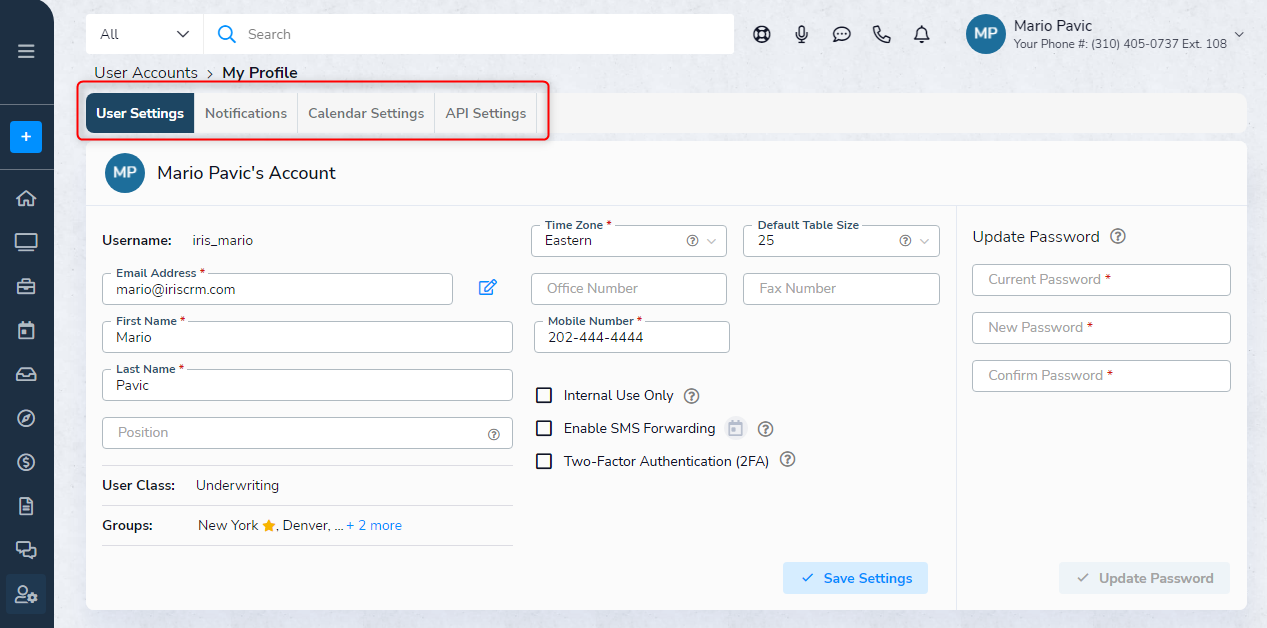Screen dimensions: 1267x628
Task: Turn on Two-Factor Authentication checkbox
Action: coord(544,461)
